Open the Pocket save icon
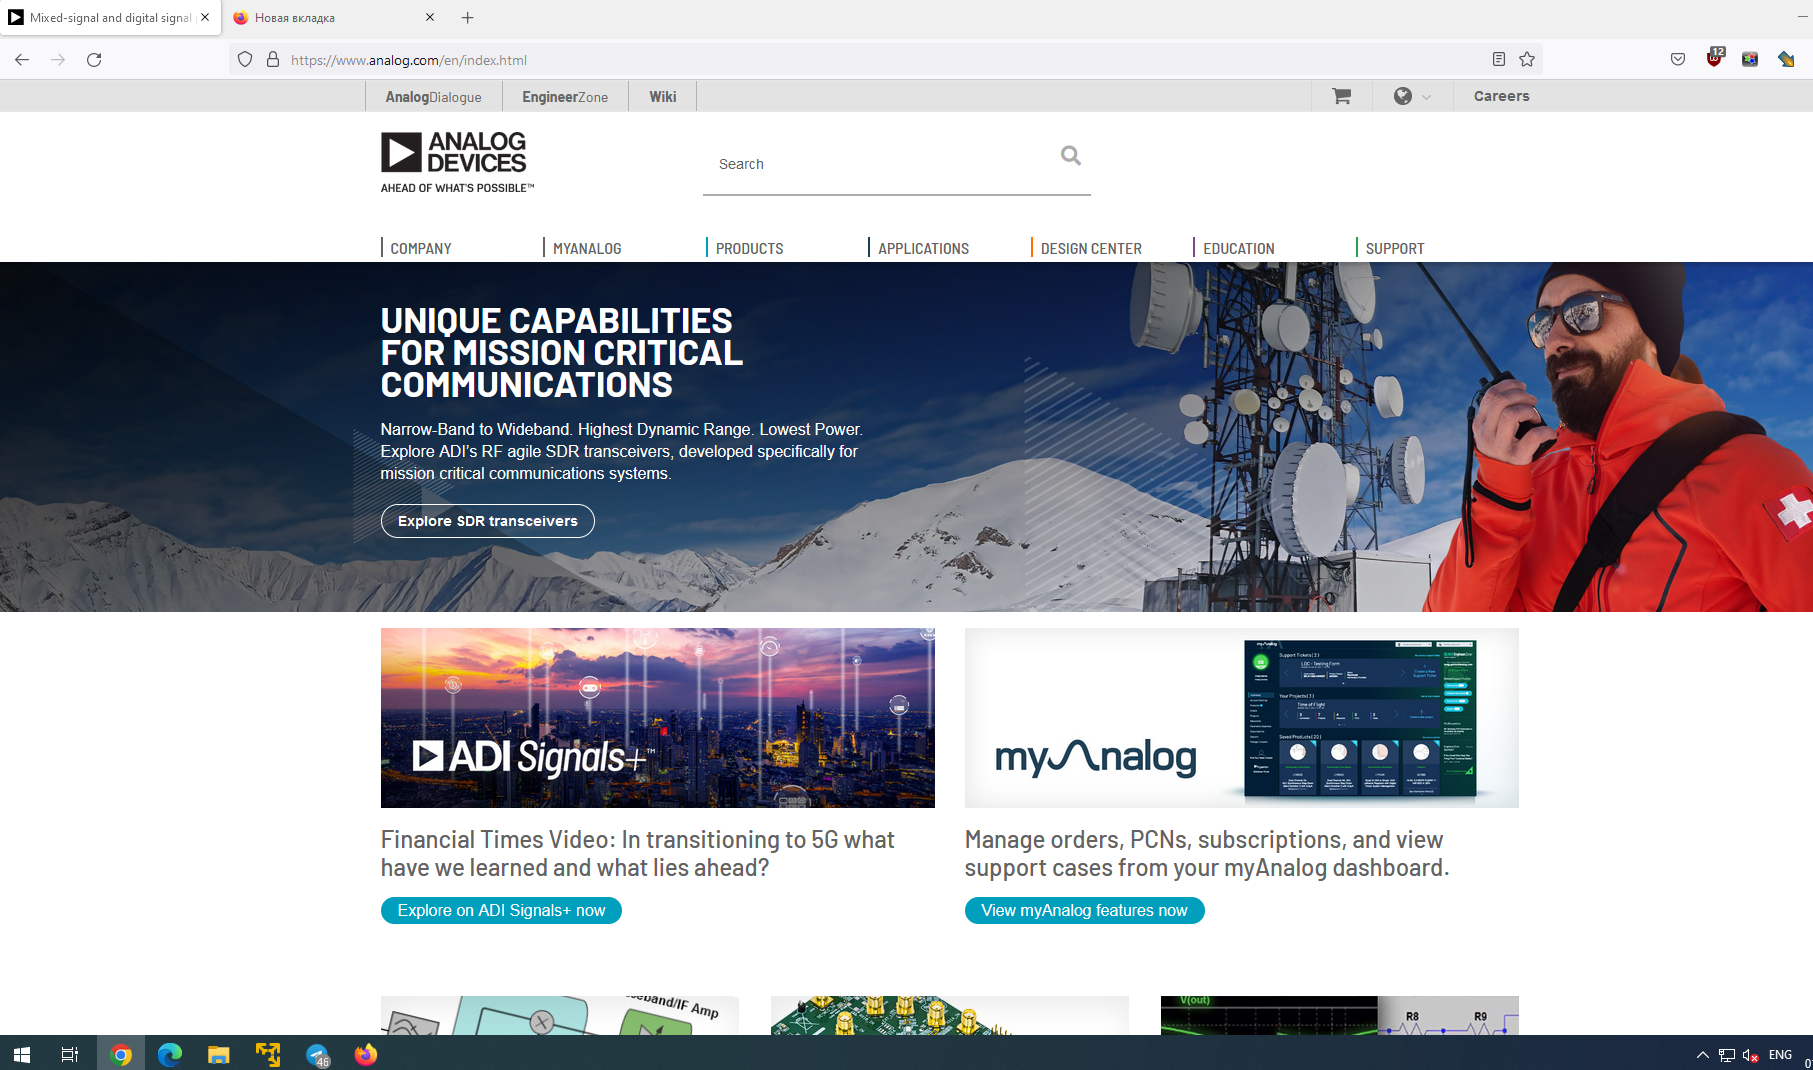 [1678, 60]
